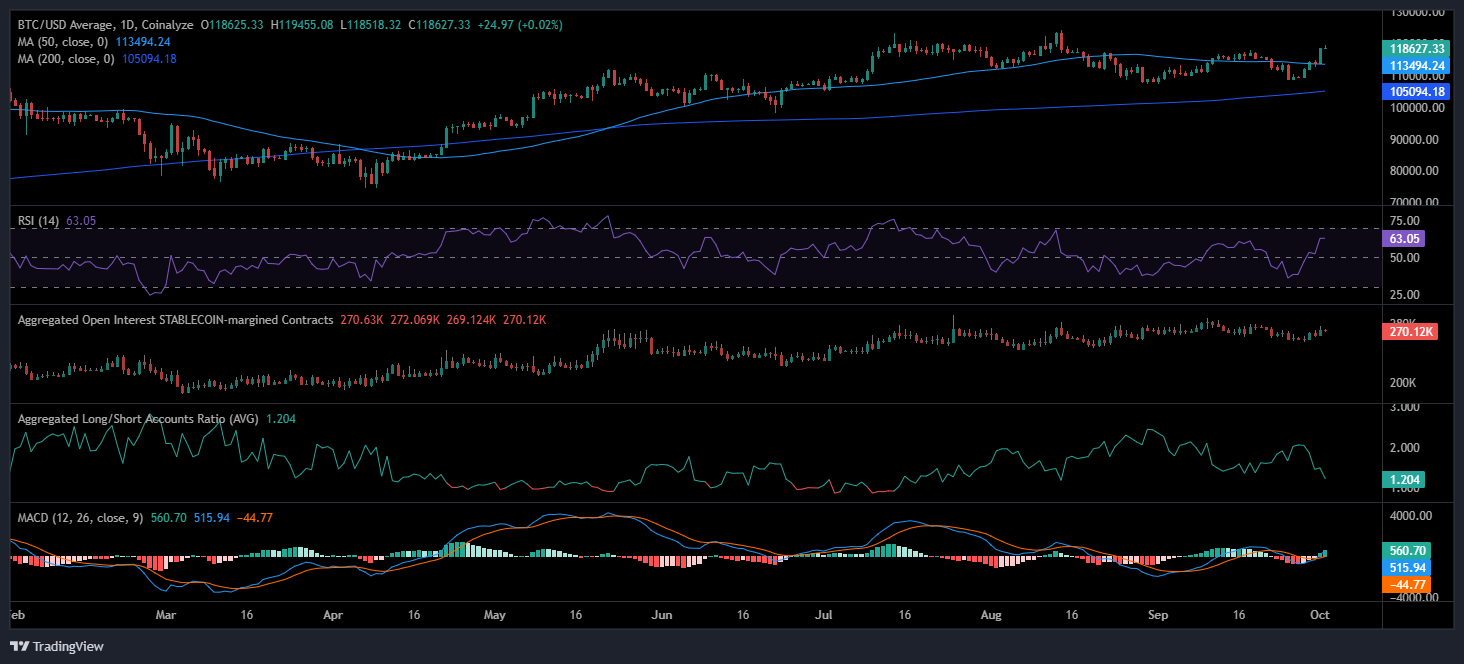Click the teal 1.204 ratio value tag
The image size is (1464, 664).
[1403, 480]
